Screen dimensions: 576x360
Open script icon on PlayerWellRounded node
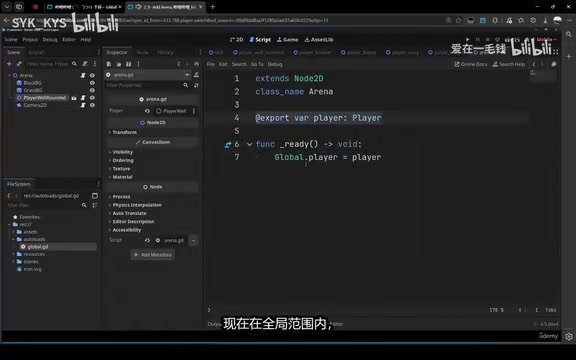pyautogui.click(x=83, y=98)
